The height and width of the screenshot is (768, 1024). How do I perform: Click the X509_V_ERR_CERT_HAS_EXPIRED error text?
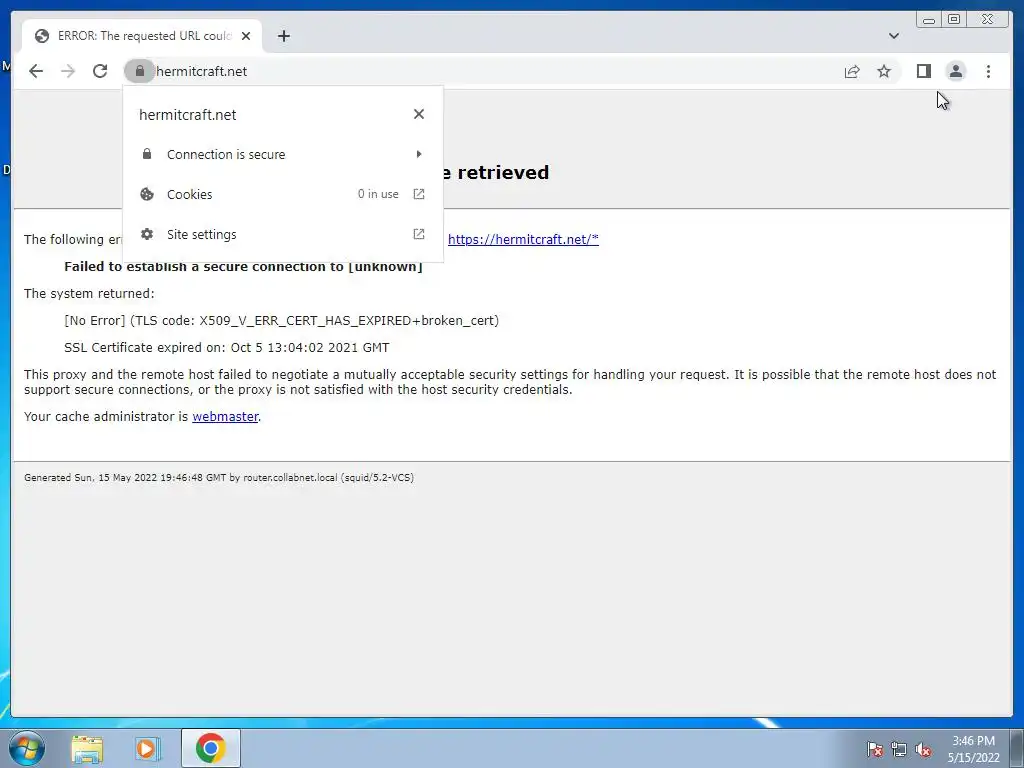(281, 321)
